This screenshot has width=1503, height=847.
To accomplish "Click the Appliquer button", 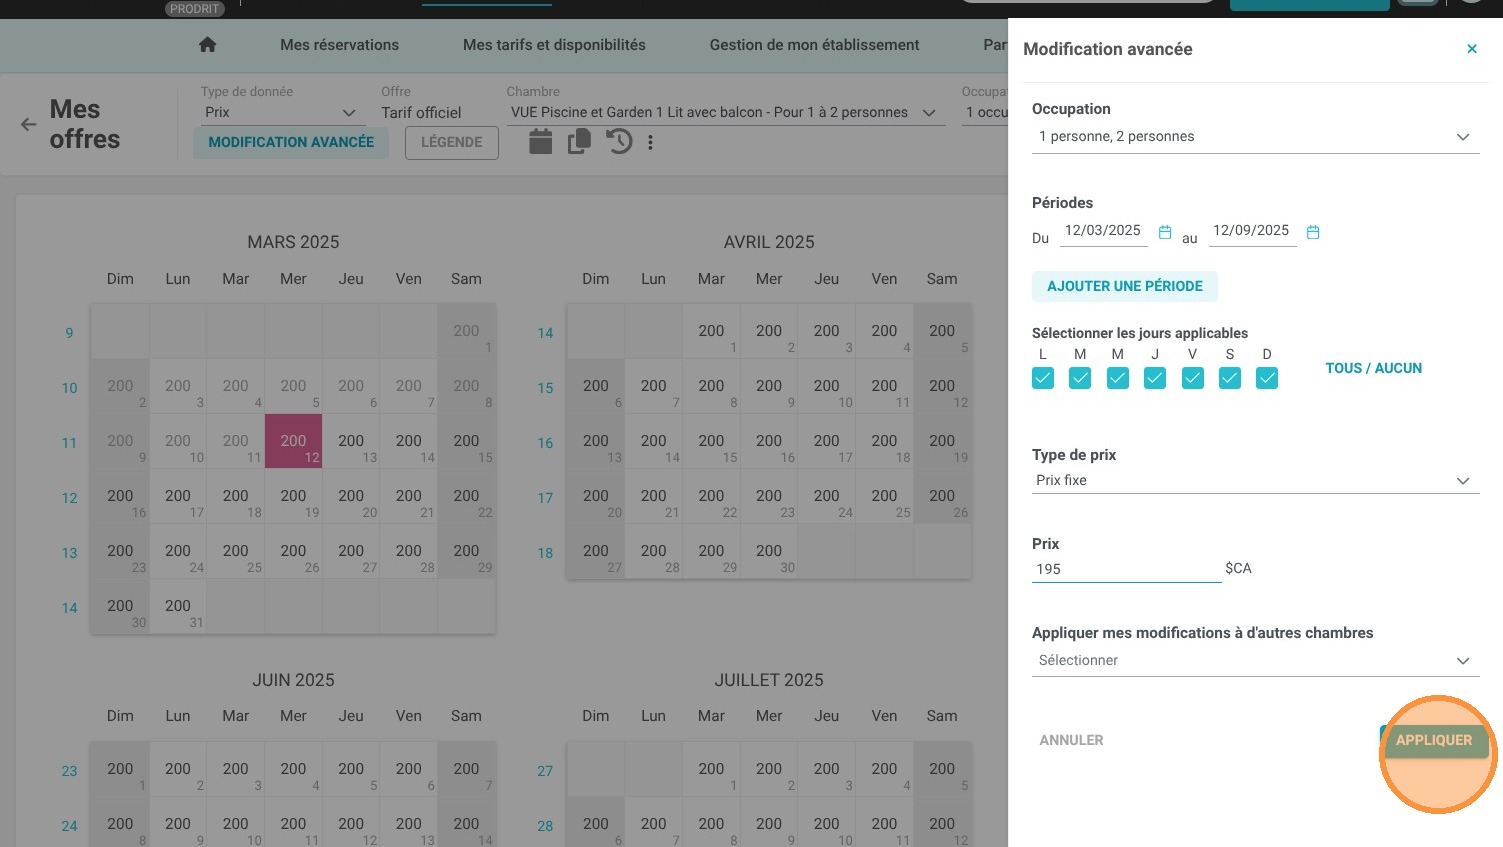I will 1434,740.
